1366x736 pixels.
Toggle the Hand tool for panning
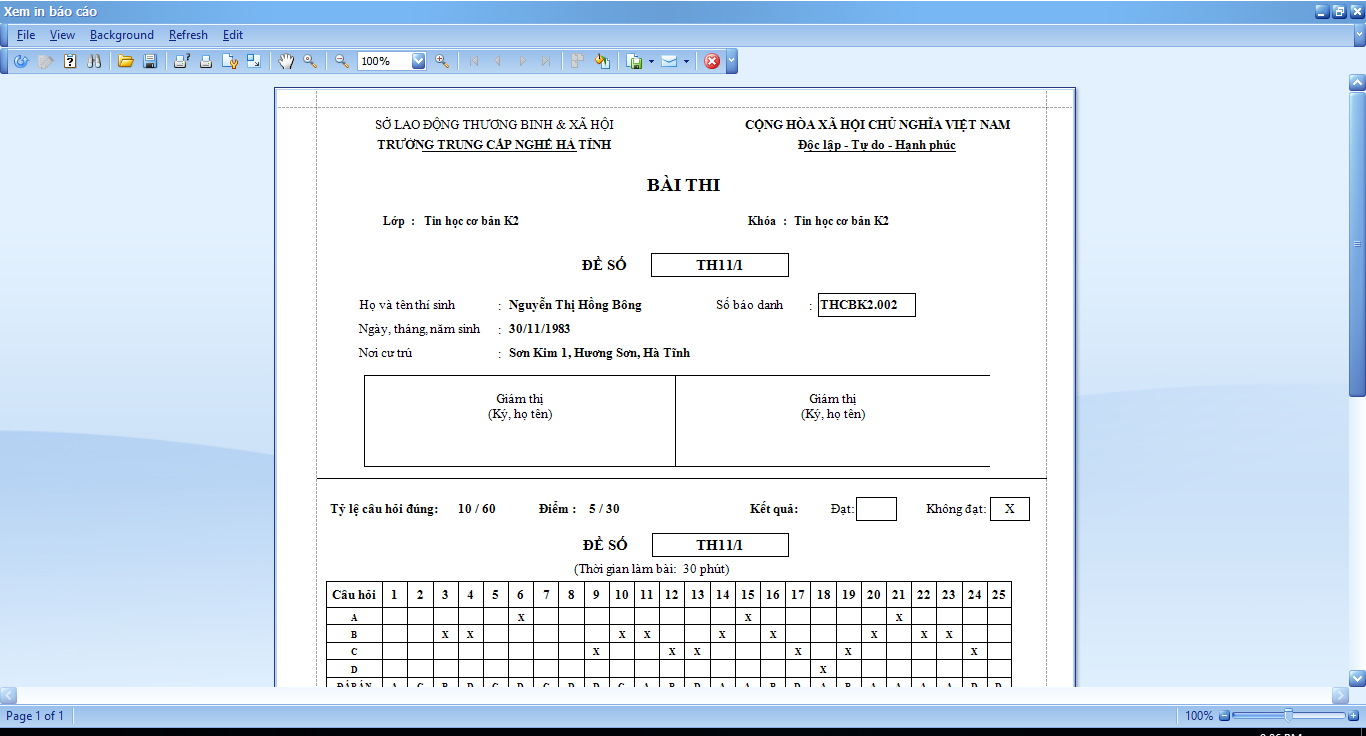pyautogui.click(x=286, y=61)
